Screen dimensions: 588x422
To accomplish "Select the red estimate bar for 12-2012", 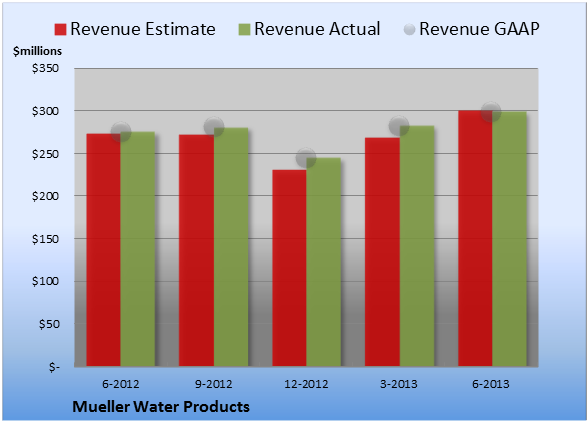I will (x=289, y=268).
